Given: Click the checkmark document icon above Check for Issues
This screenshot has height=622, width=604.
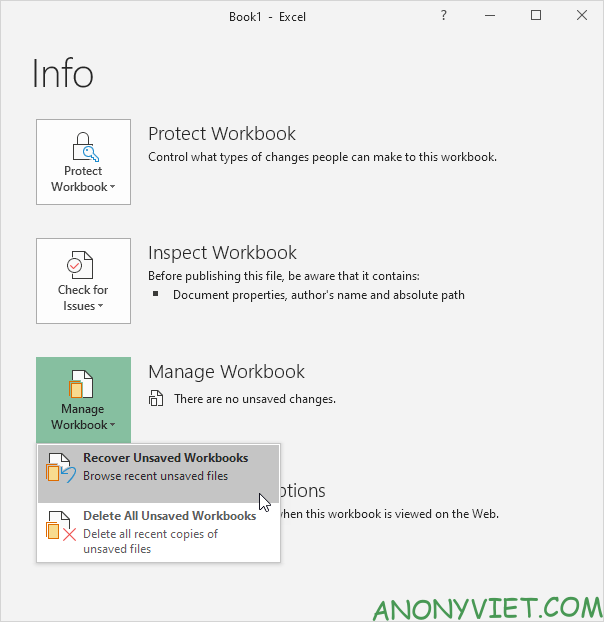Looking at the screenshot, I should tap(83, 267).
